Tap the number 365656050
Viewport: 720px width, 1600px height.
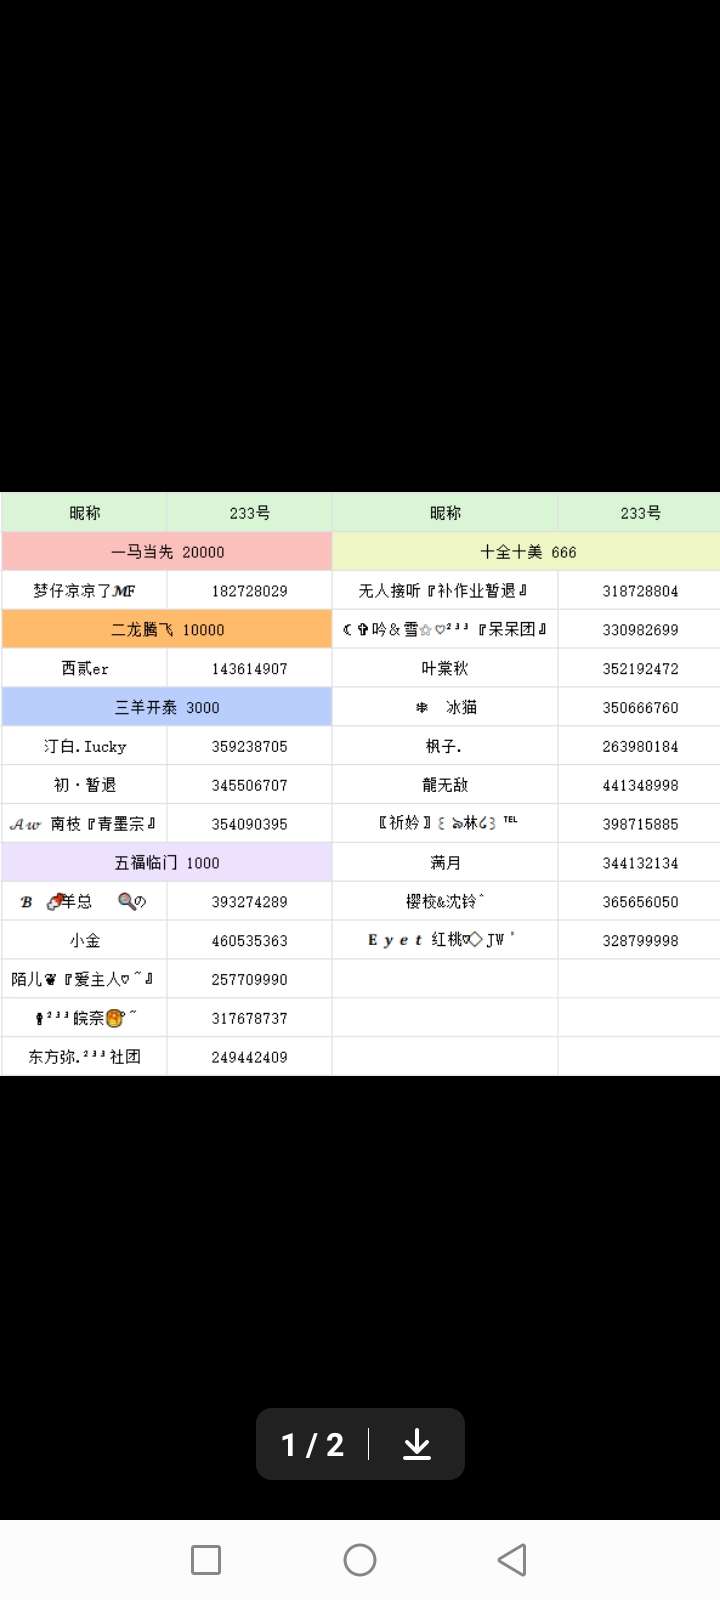pyautogui.click(x=640, y=902)
